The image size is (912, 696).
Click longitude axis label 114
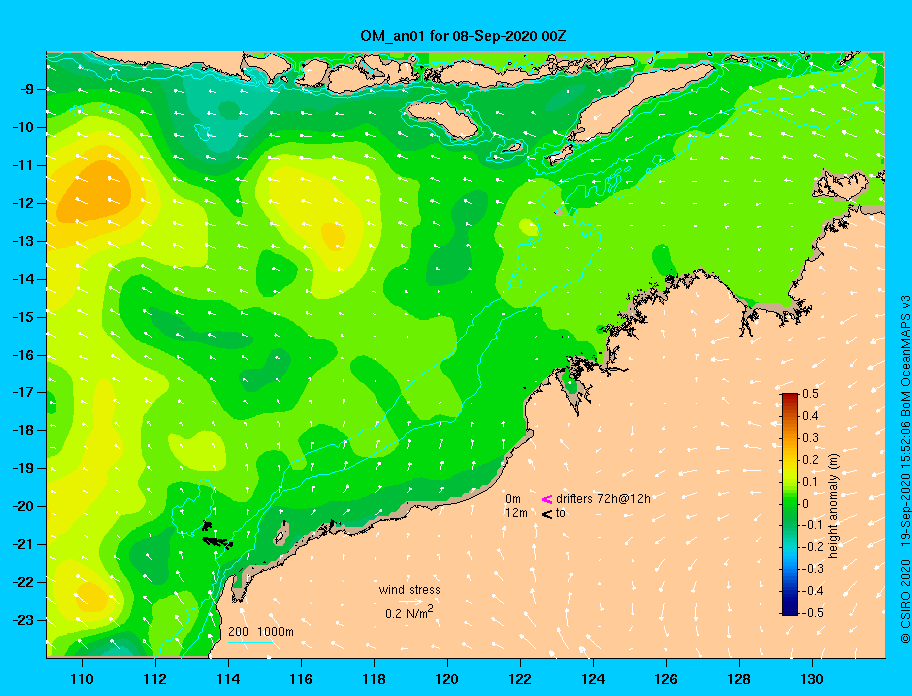[228, 679]
